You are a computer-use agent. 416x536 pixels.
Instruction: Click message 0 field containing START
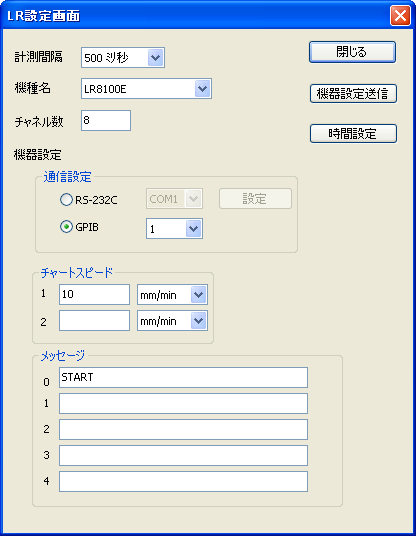click(x=183, y=377)
